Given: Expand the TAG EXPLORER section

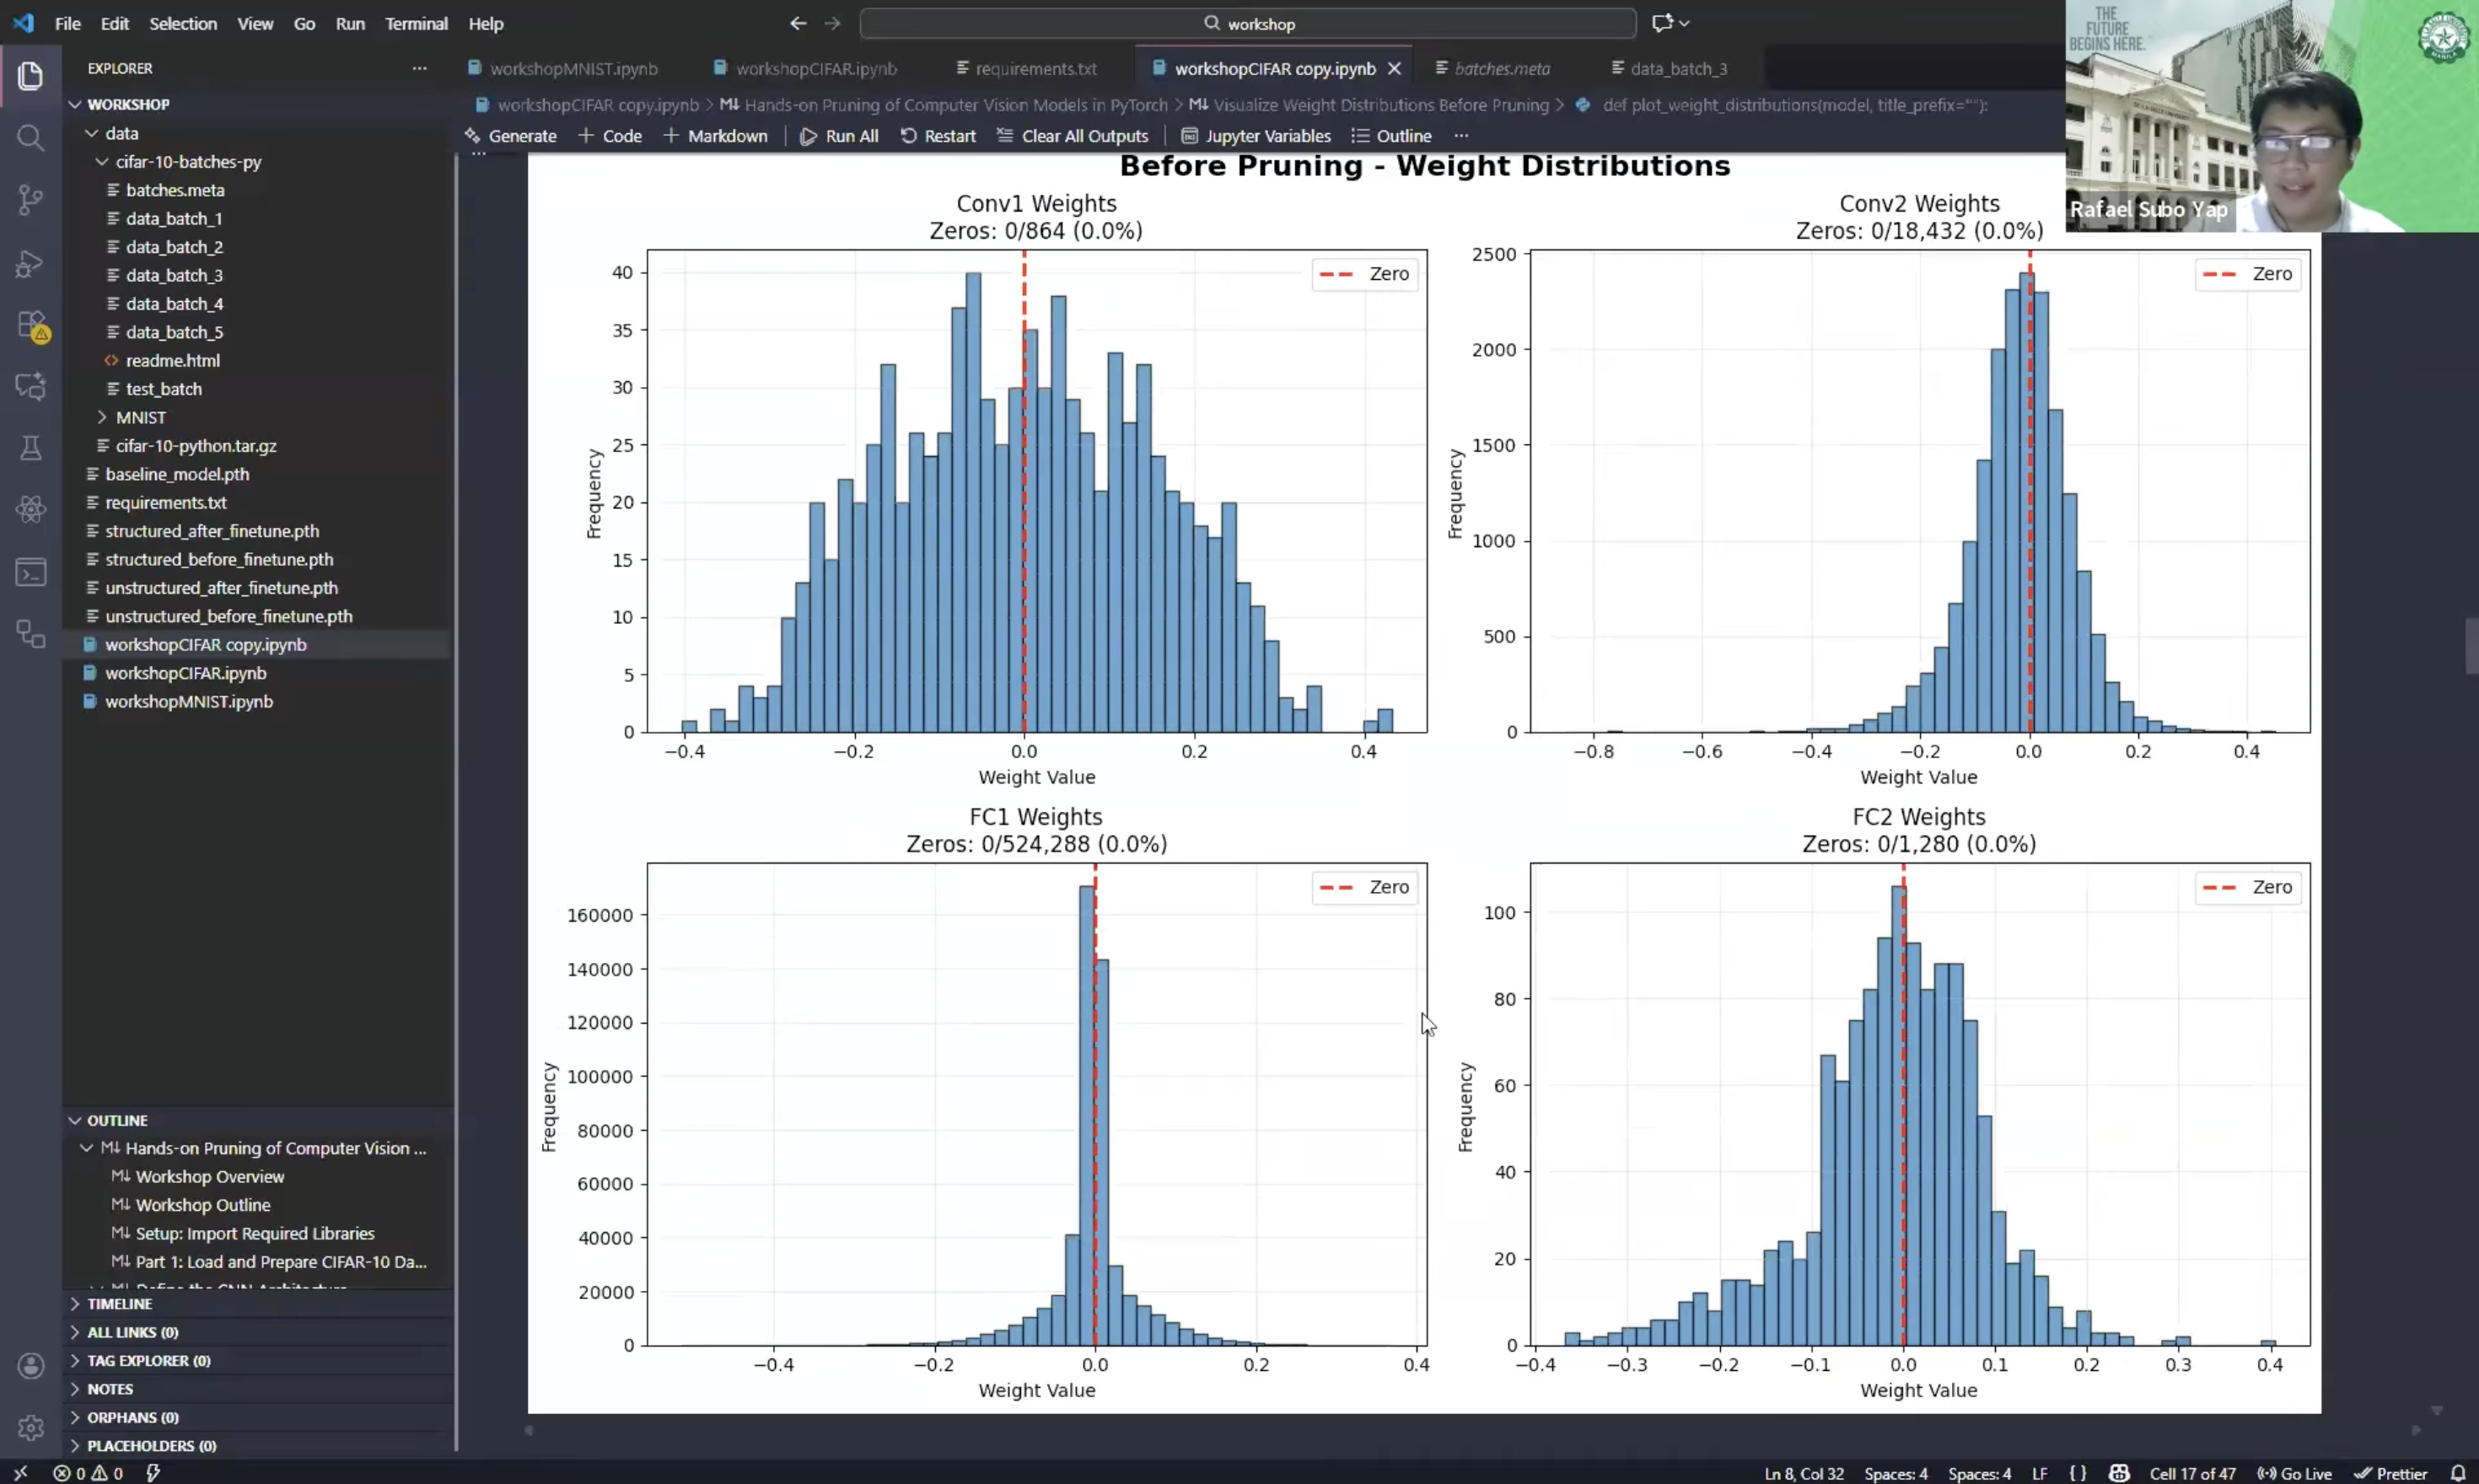Looking at the screenshot, I should click(75, 1361).
